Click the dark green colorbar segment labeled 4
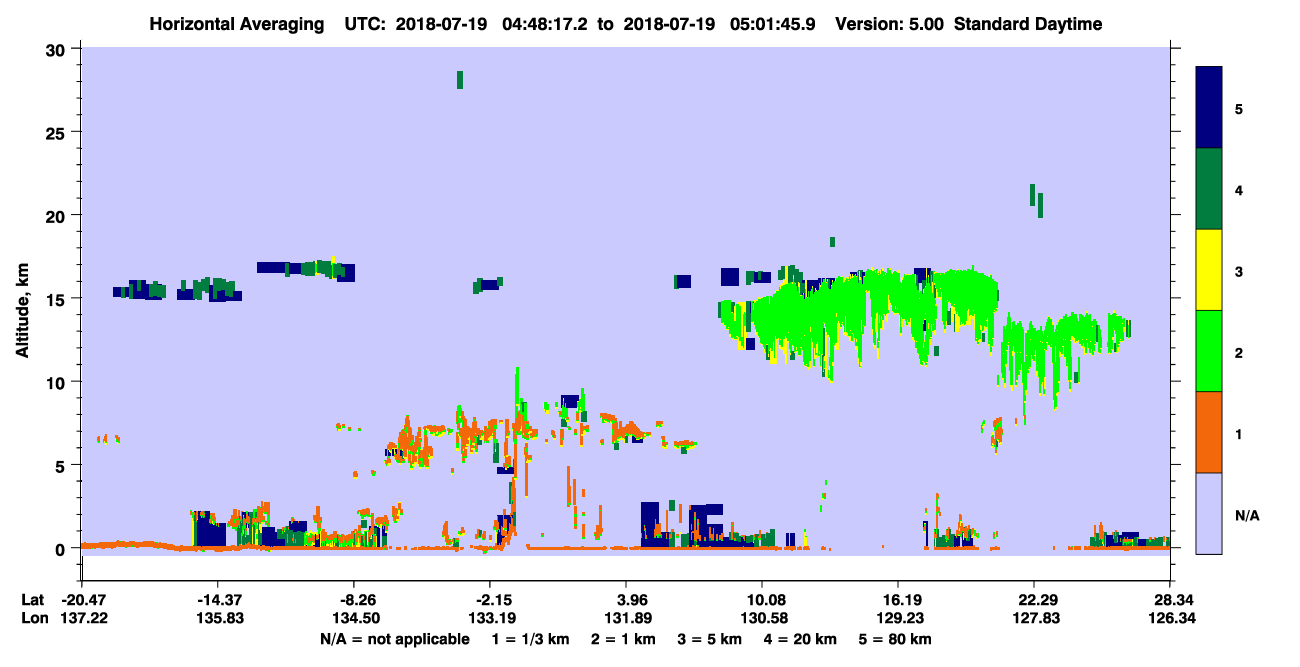Viewport: 1300px width, 667px height. point(1209,189)
